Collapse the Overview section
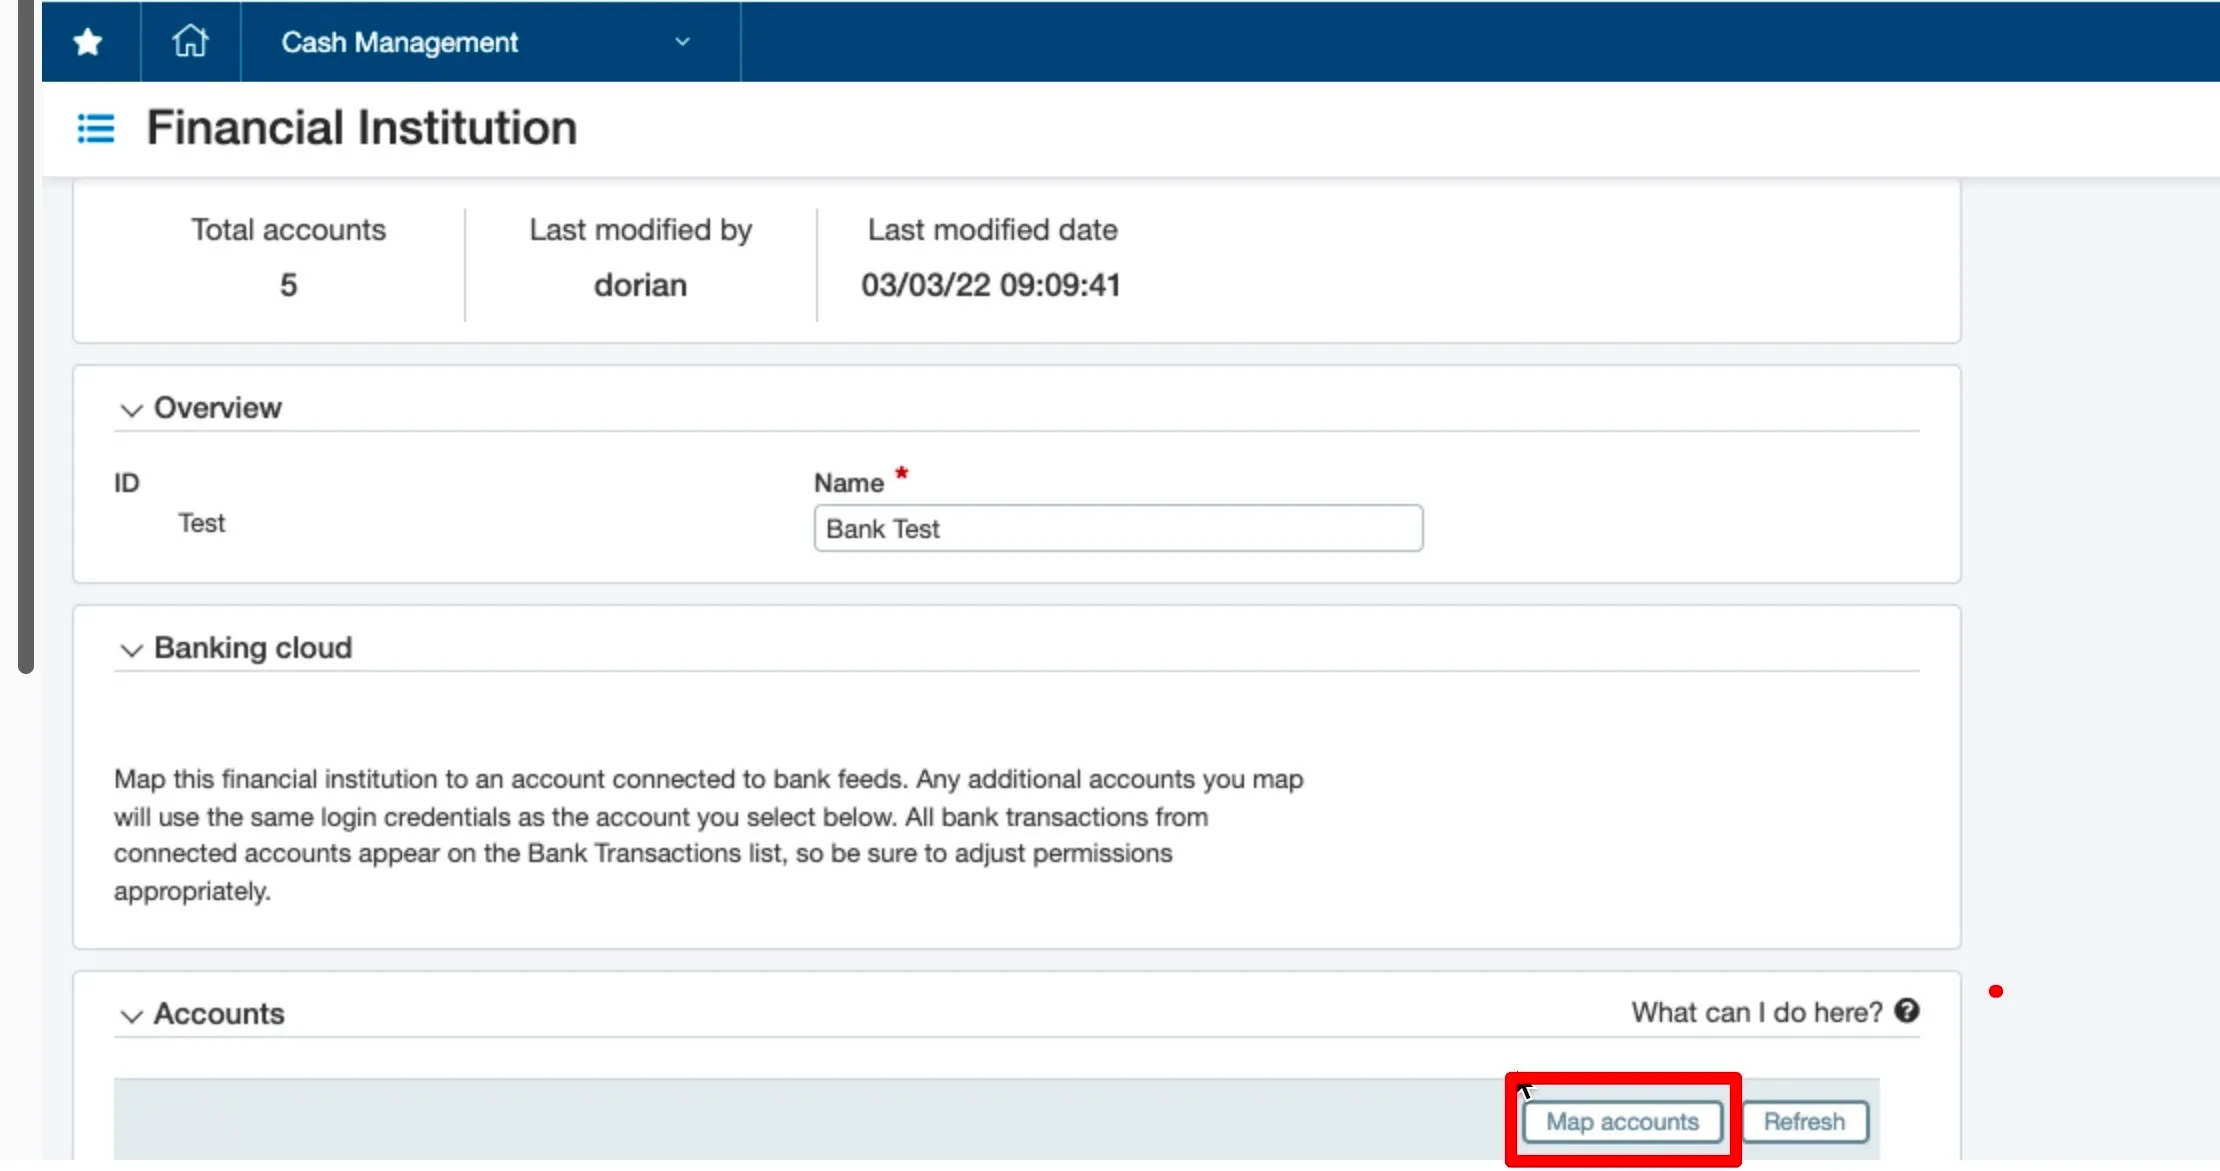 click(131, 409)
